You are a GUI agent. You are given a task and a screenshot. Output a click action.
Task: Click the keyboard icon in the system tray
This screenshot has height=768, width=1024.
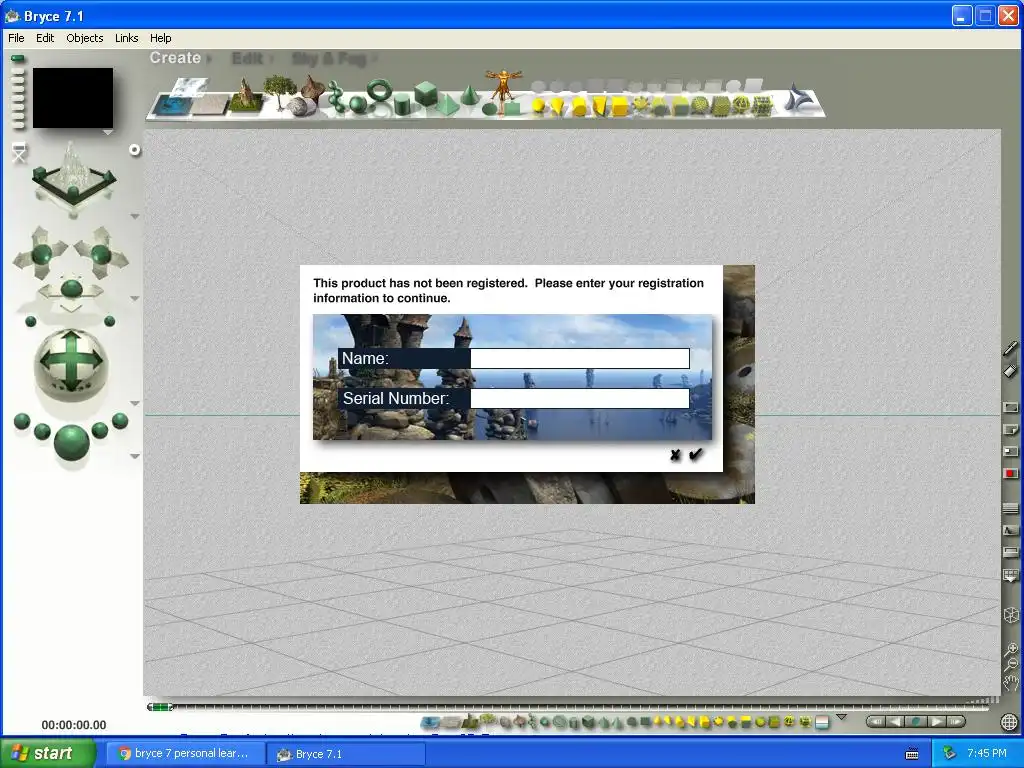point(912,754)
